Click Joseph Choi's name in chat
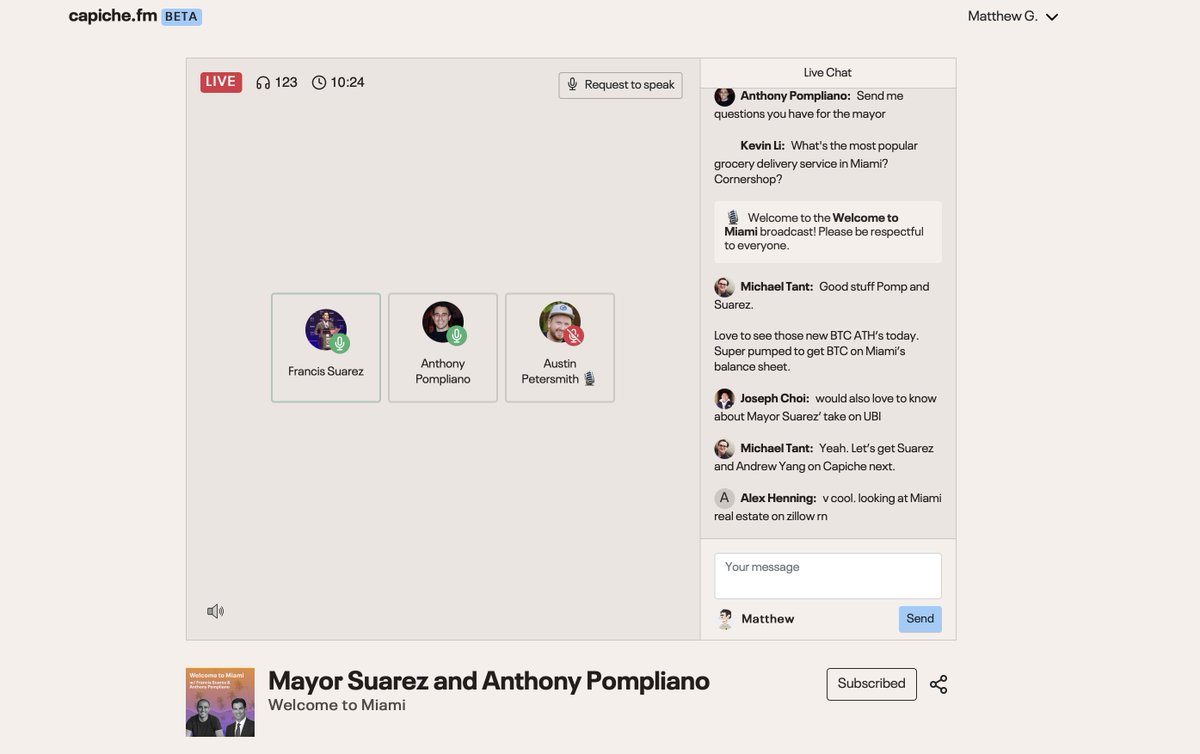 pyautogui.click(x=775, y=399)
